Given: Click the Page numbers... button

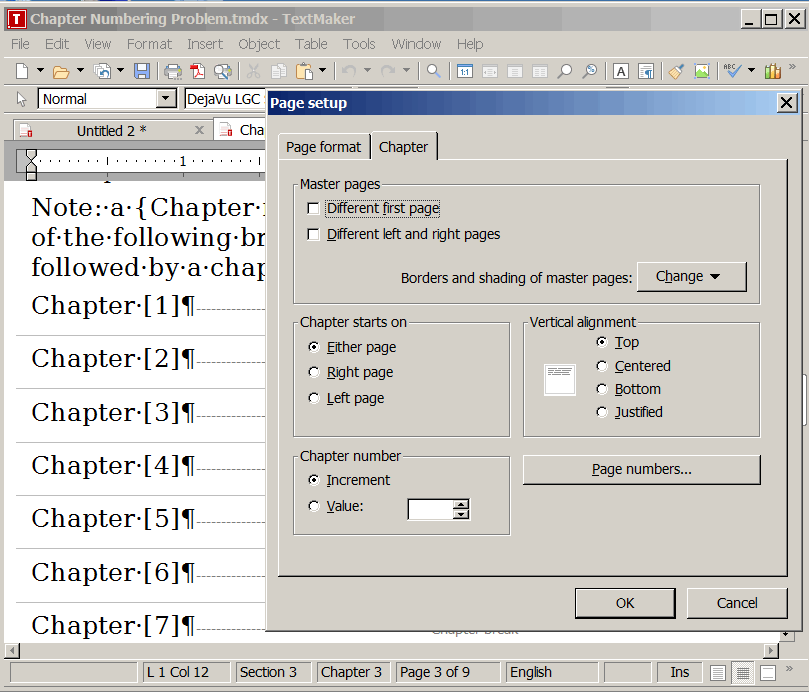Looking at the screenshot, I should tap(641, 469).
